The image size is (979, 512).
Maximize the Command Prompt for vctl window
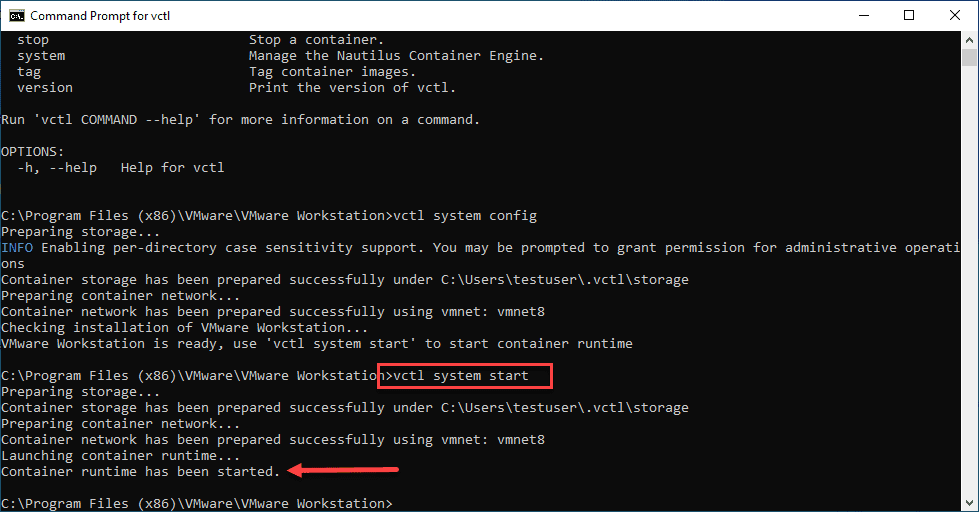(x=909, y=15)
